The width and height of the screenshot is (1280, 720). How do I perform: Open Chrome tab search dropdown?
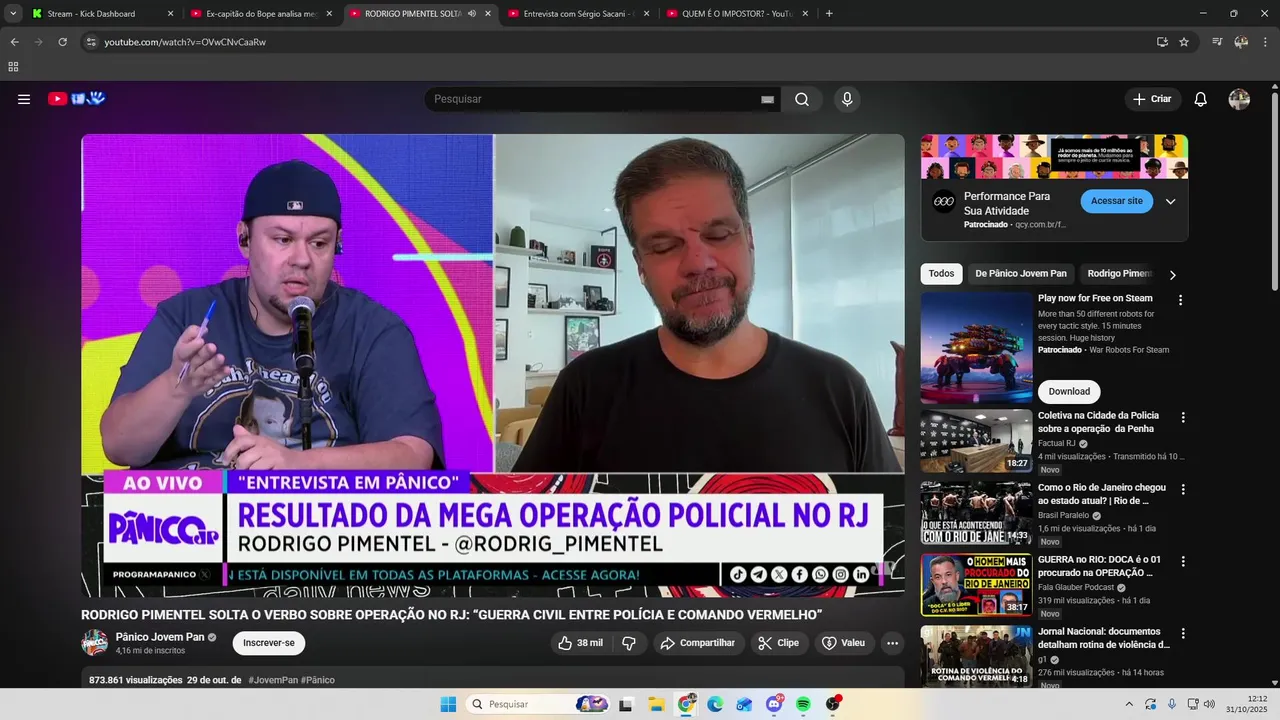coord(13,14)
